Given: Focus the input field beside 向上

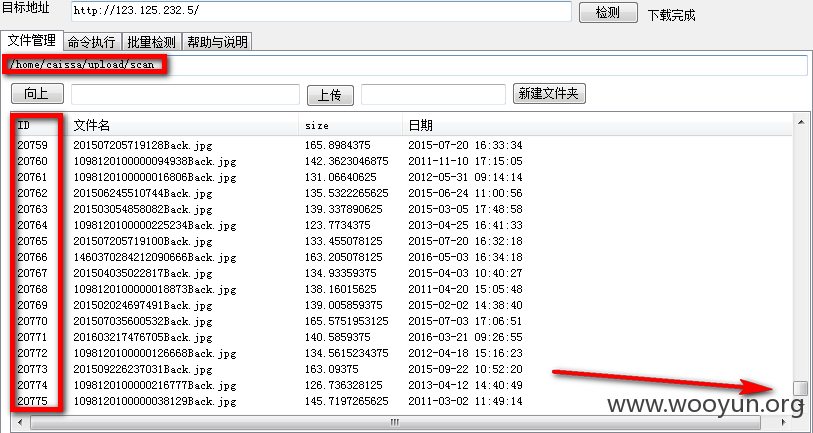Looking at the screenshot, I should pyautogui.click(x=185, y=94).
